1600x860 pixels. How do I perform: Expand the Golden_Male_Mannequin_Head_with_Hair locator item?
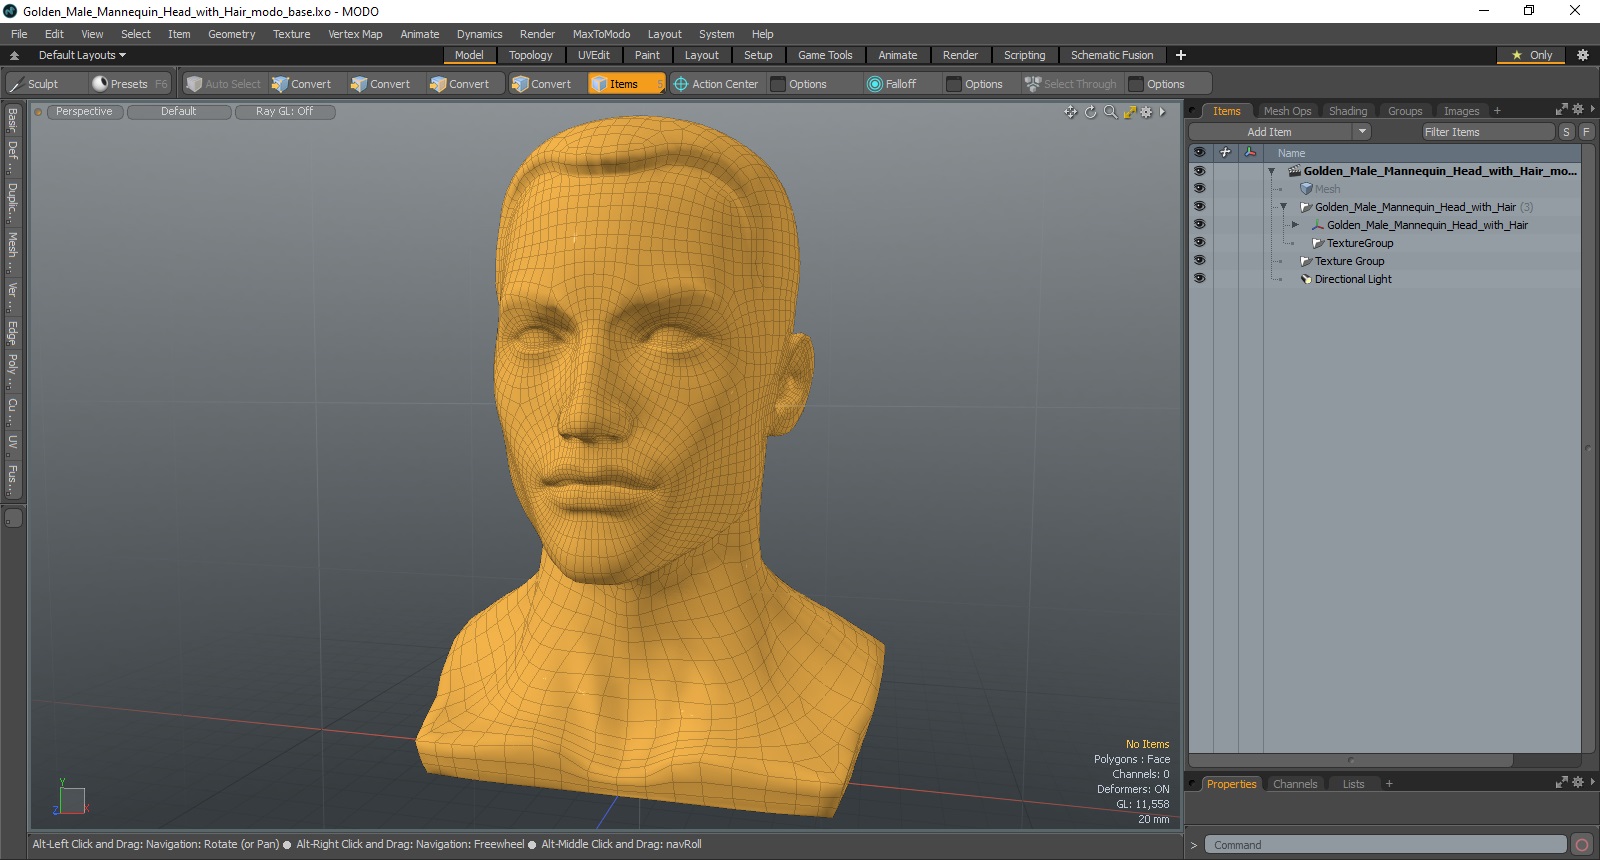click(1295, 225)
